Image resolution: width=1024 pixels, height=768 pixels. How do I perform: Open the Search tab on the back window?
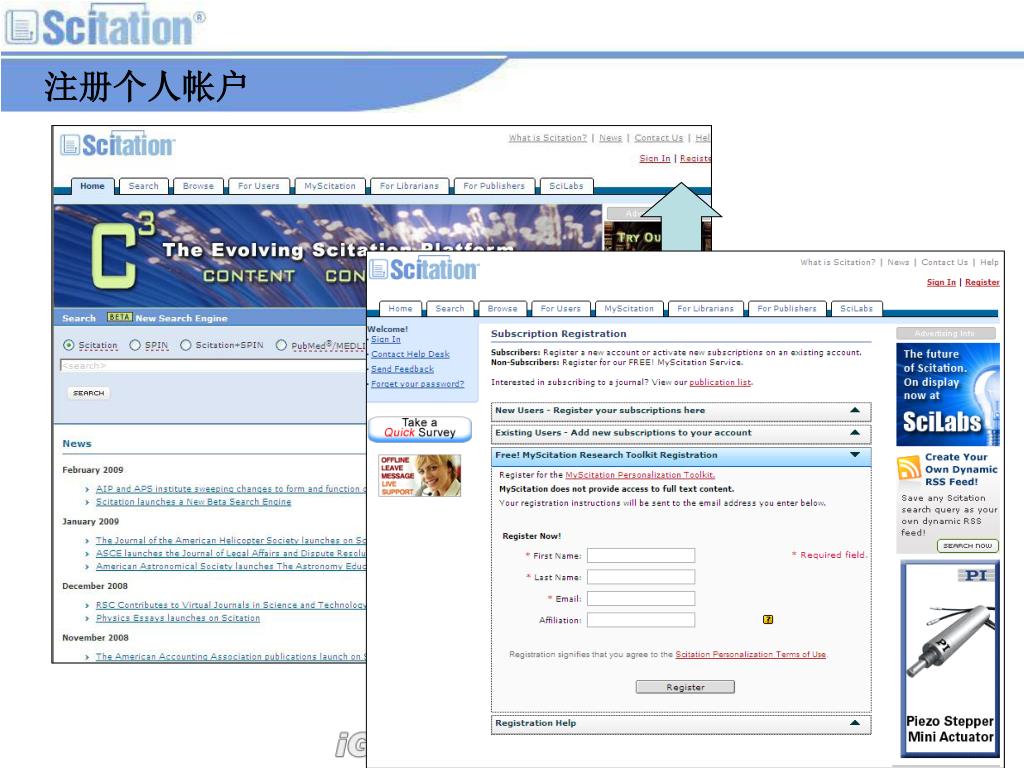(x=143, y=186)
